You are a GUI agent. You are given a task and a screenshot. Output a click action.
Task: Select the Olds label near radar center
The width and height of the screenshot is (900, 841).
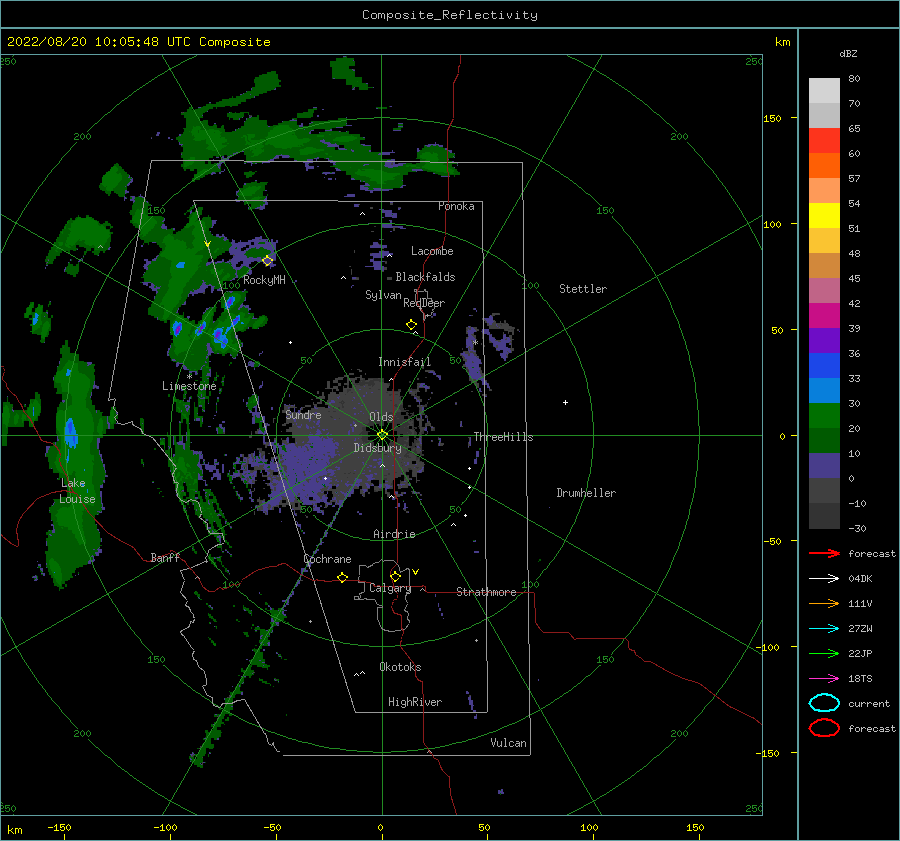tap(381, 417)
